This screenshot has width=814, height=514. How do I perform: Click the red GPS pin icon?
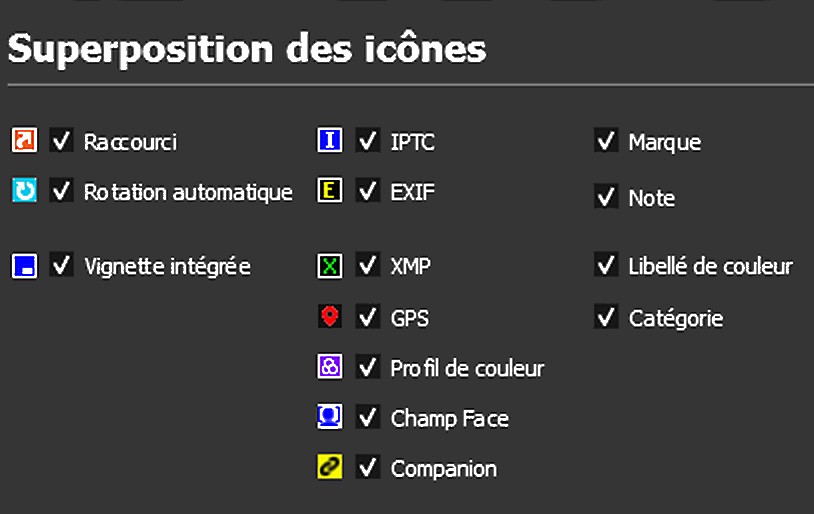click(330, 317)
